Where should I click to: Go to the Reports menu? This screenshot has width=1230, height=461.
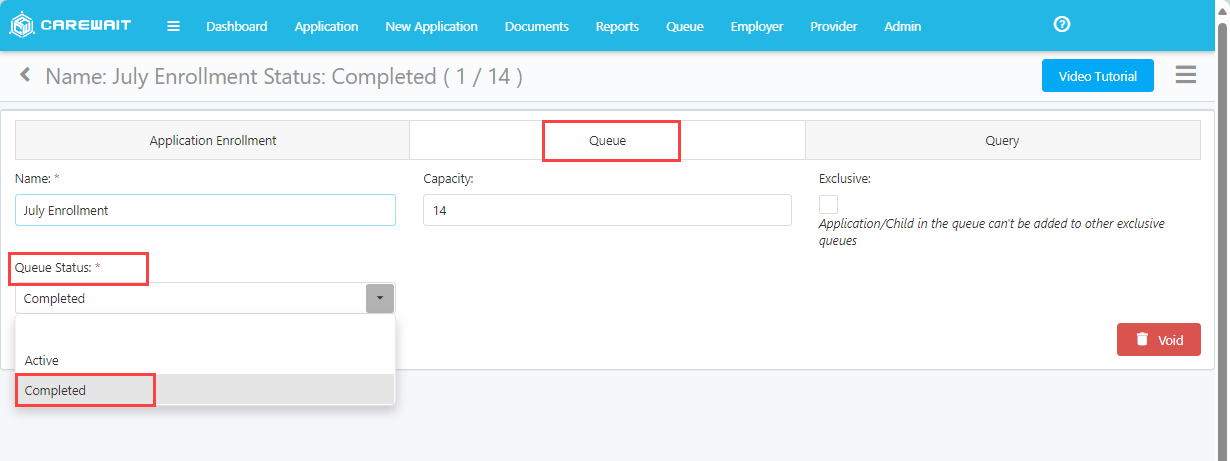click(x=617, y=26)
